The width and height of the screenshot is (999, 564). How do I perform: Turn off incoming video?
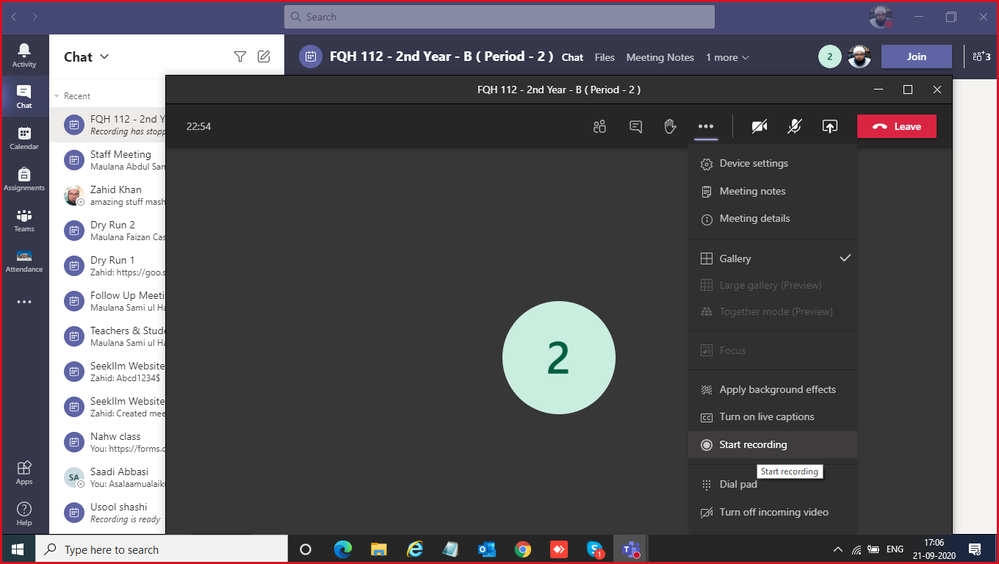(x=772, y=512)
